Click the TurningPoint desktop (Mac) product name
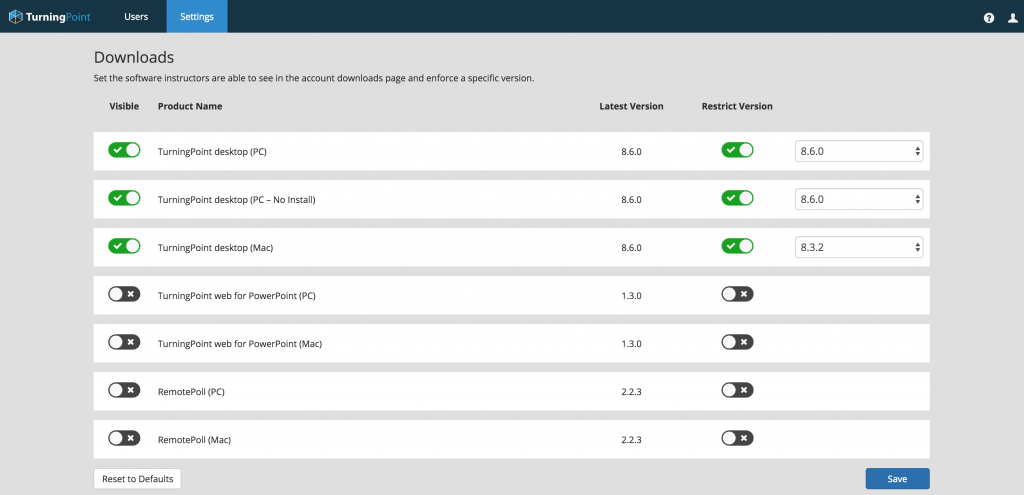The height and width of the screenshot is (495, 1024). click(215, 248)
